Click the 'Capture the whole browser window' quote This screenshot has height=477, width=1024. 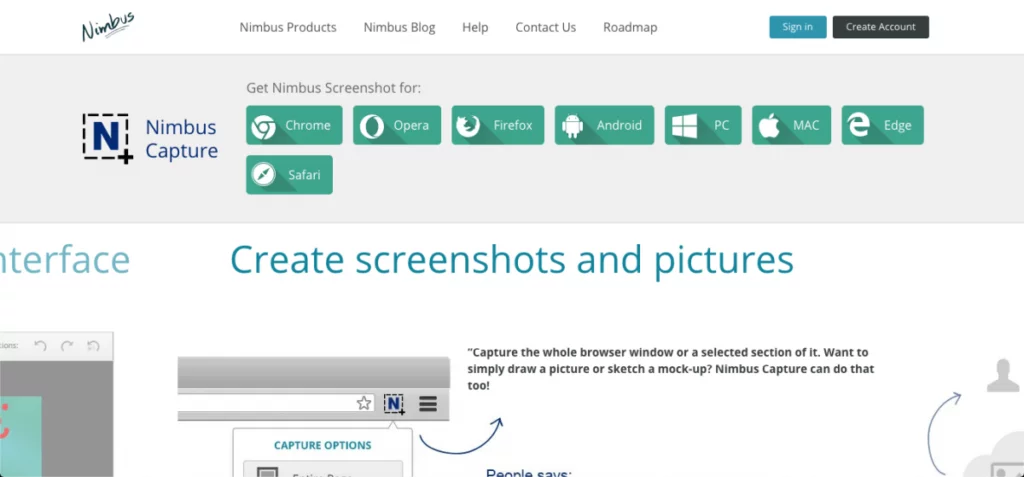pos(671,369)
